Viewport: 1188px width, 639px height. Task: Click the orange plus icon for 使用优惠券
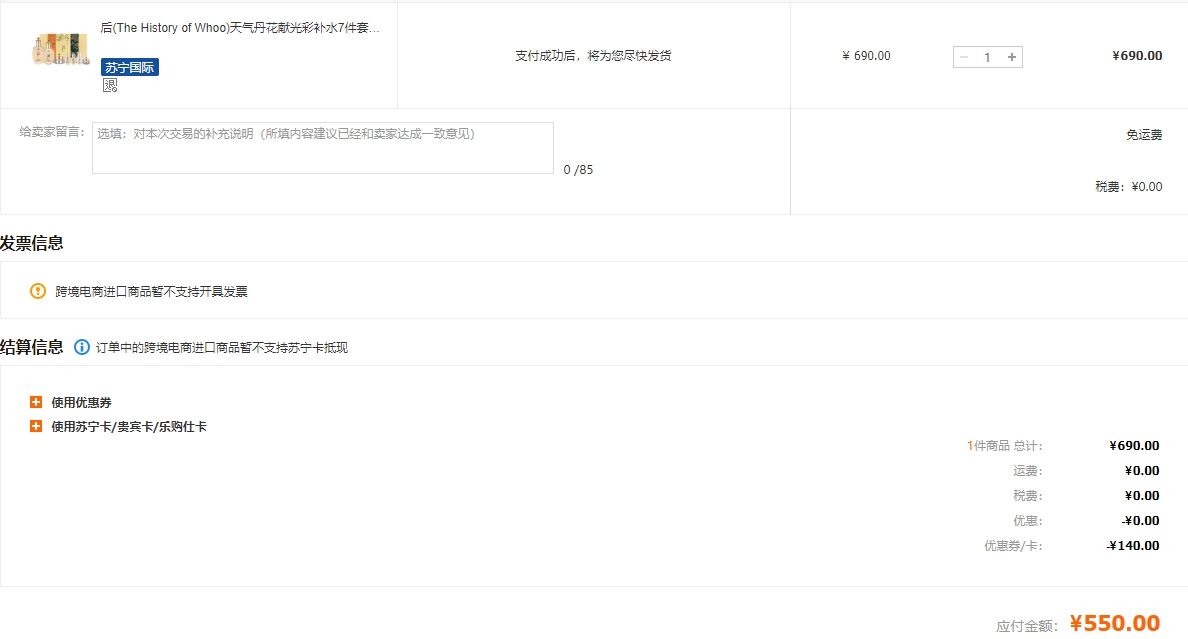tap(36, 402)
